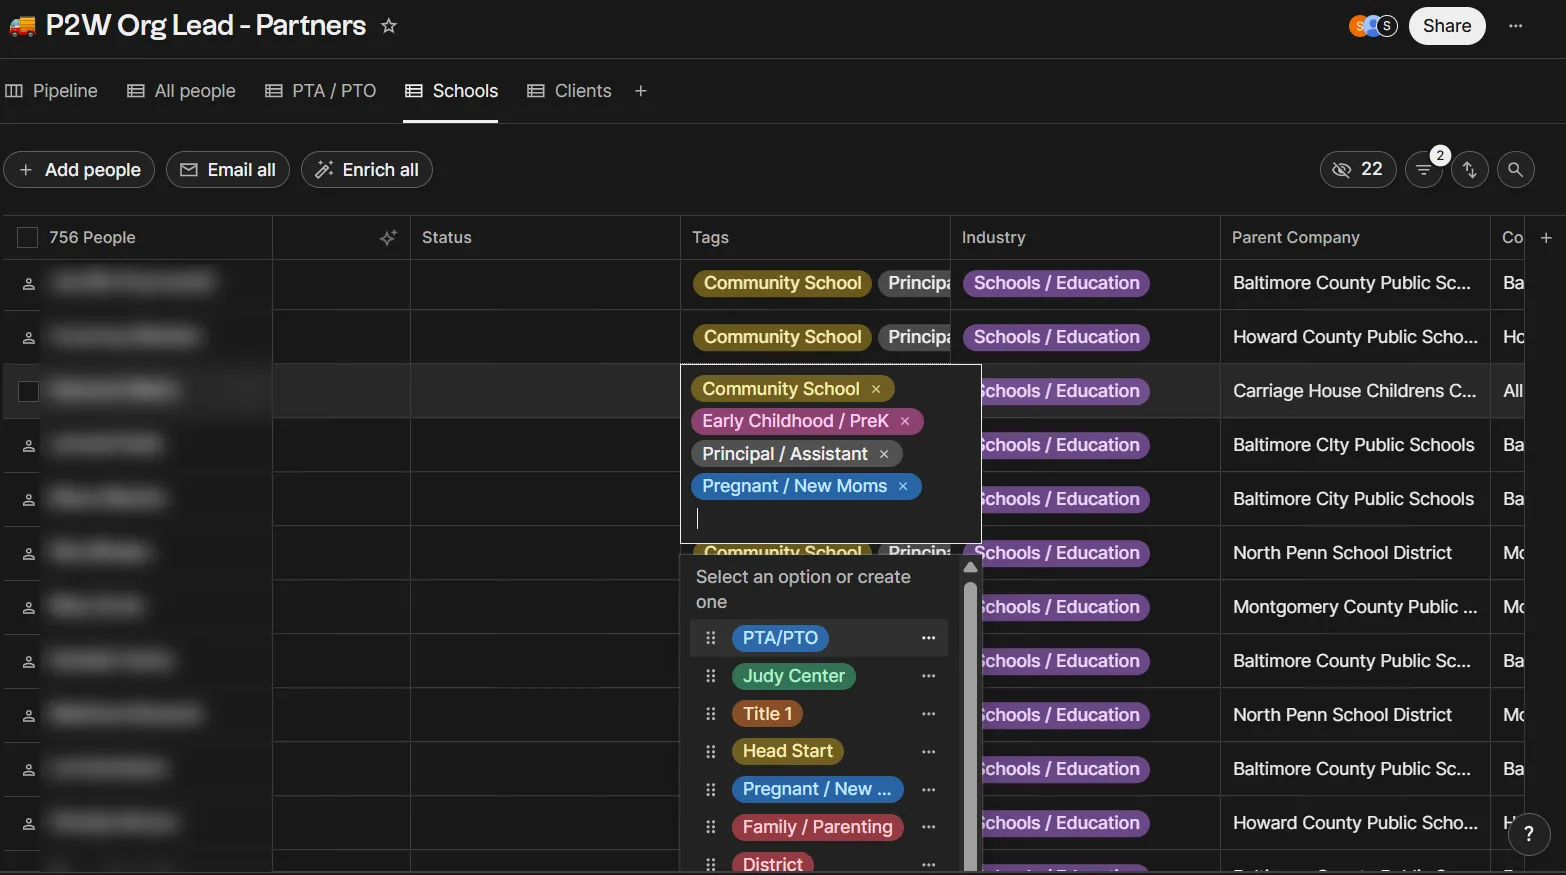The image size is (1566, 875).
Task: Toggle hidden fields button showing 22
Action: 1358,170
